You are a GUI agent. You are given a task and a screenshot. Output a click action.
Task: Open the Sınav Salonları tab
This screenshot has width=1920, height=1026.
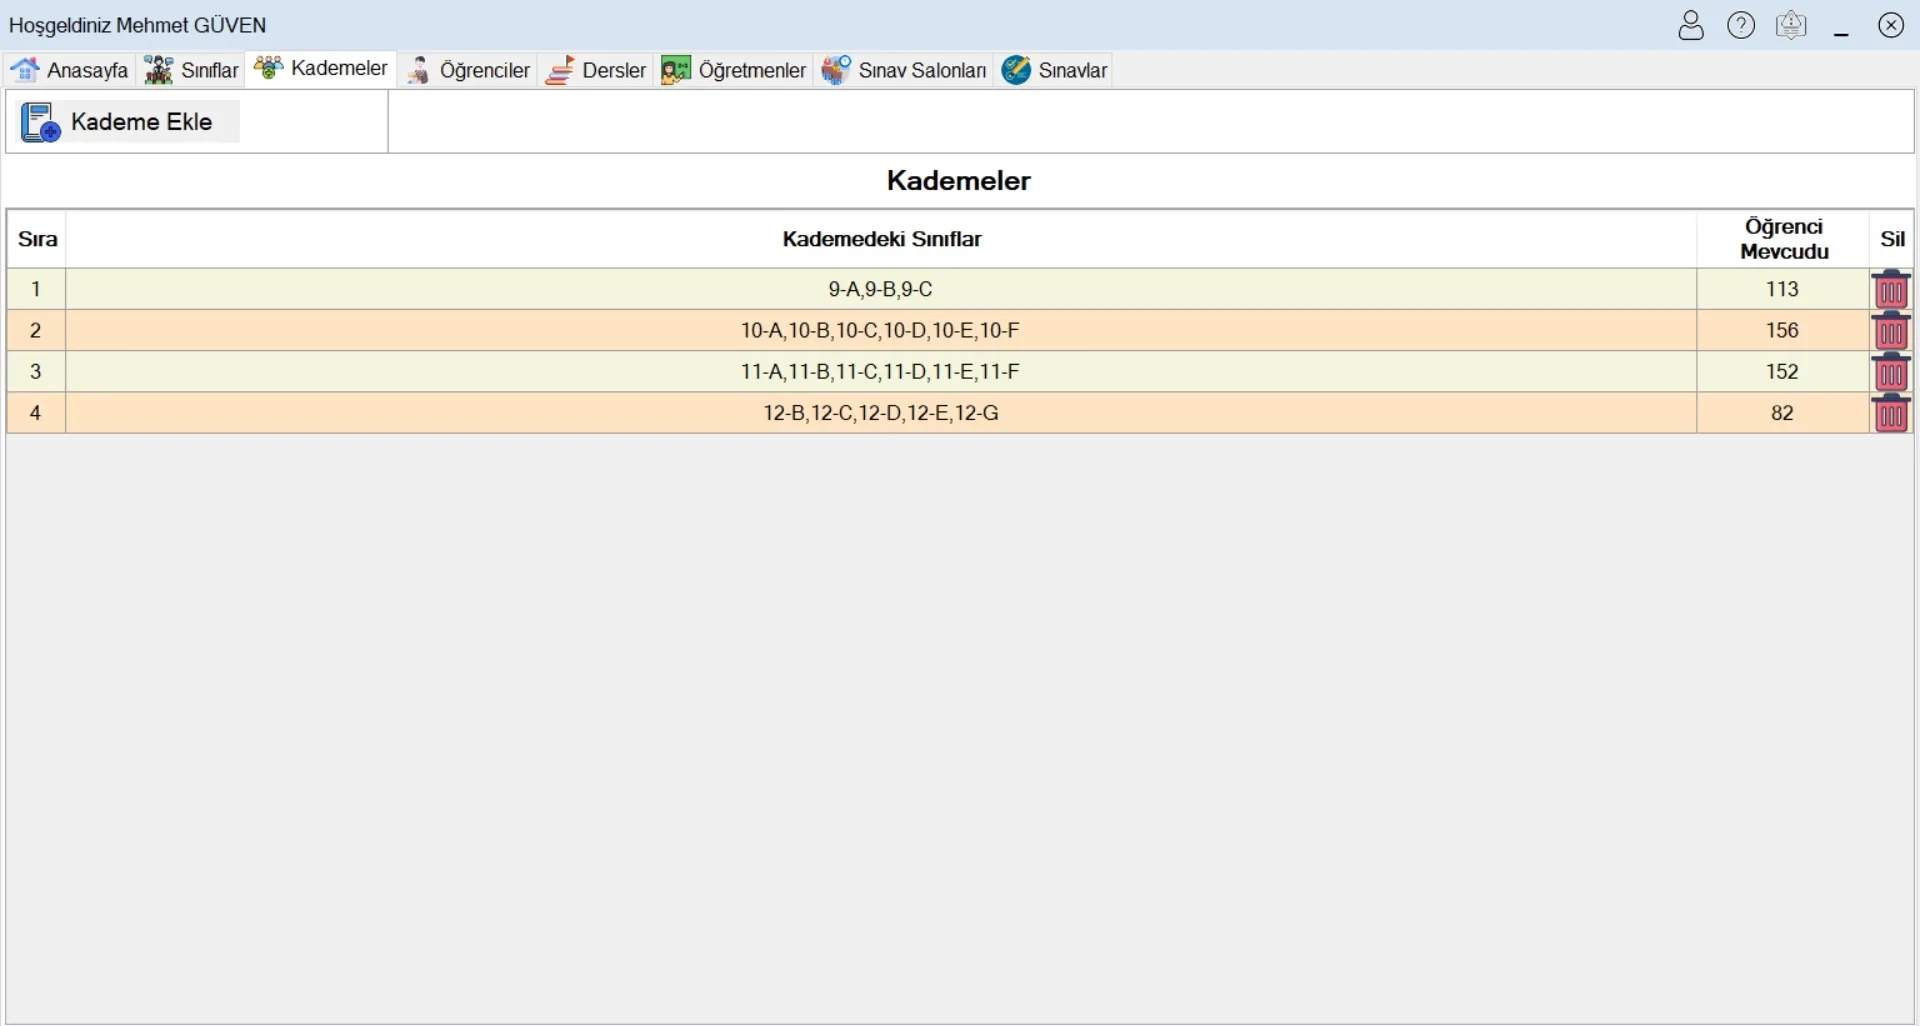point(904,70)
